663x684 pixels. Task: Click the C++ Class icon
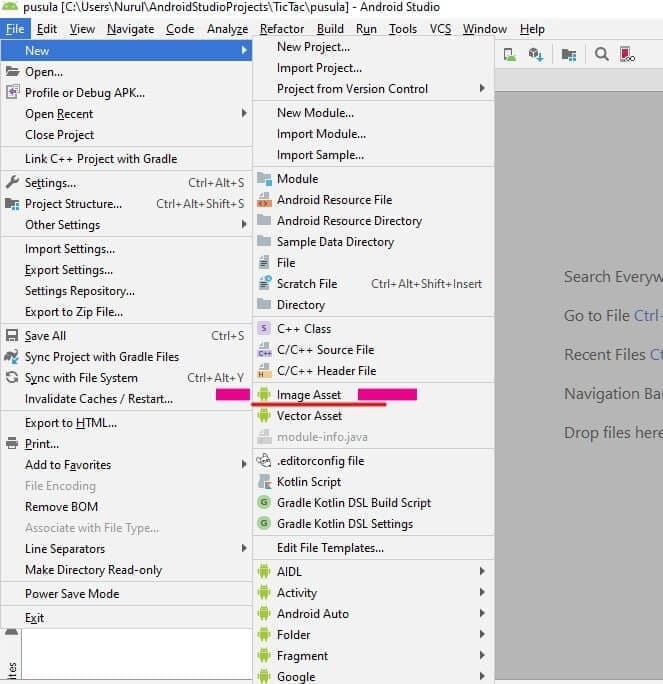click(264, 328)
